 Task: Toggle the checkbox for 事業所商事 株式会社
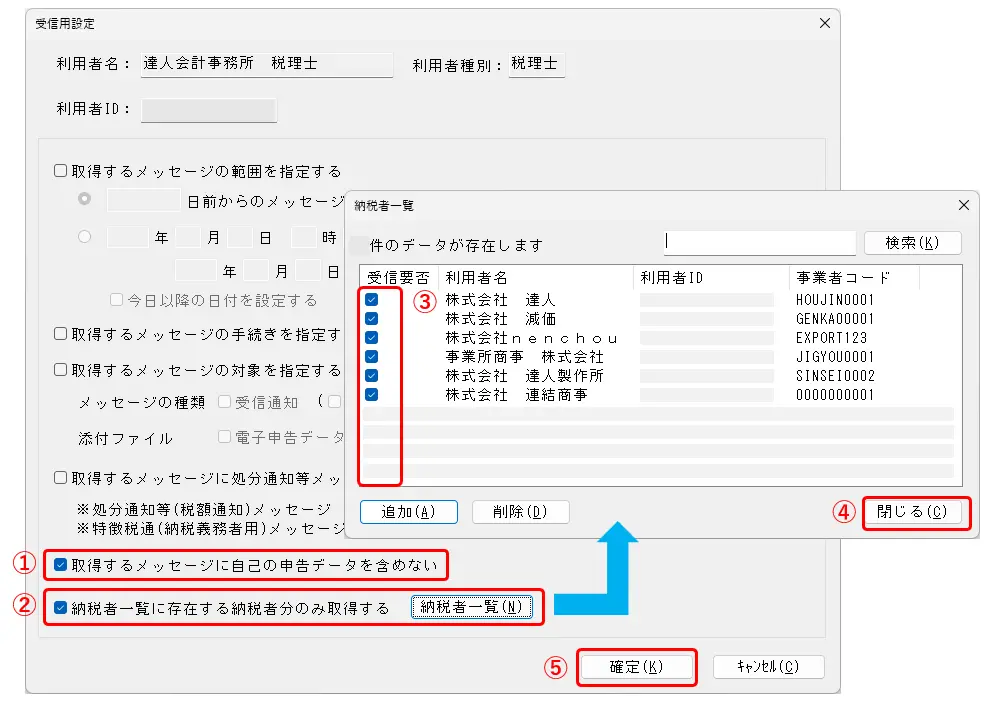click(372, 357)
